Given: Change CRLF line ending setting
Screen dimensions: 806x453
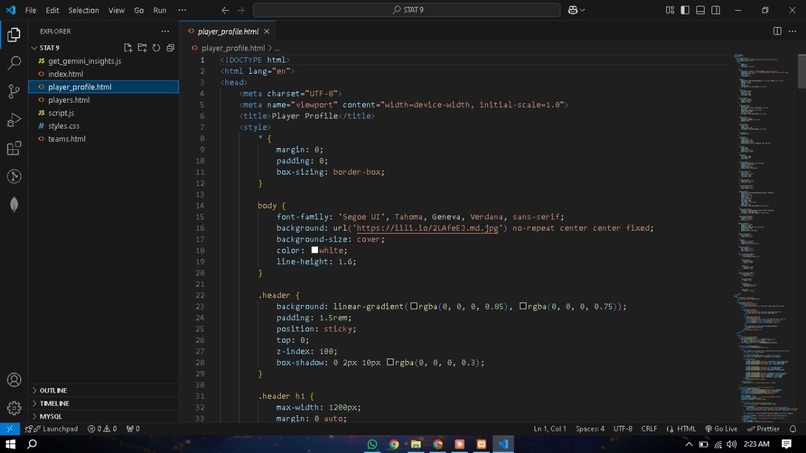Looking at the screenshot, I should click(649, 429).
